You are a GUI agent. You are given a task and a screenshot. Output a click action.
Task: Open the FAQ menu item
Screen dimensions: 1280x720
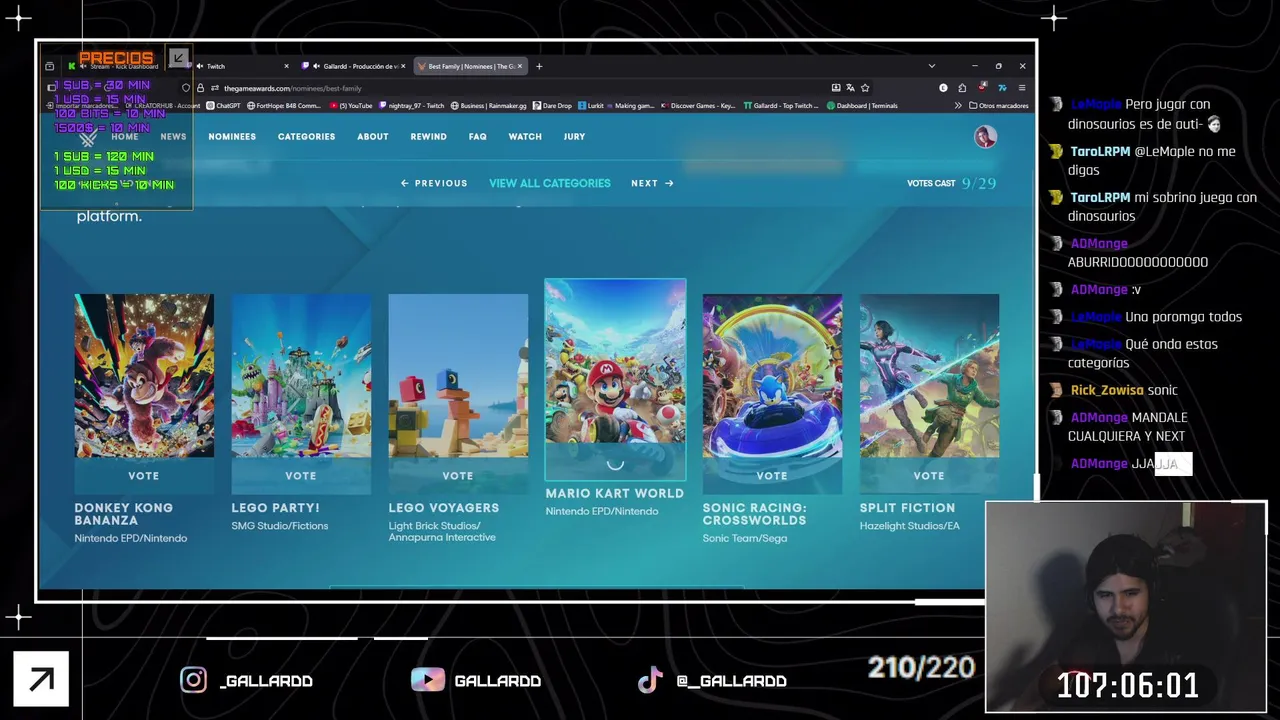pos(478,137)
